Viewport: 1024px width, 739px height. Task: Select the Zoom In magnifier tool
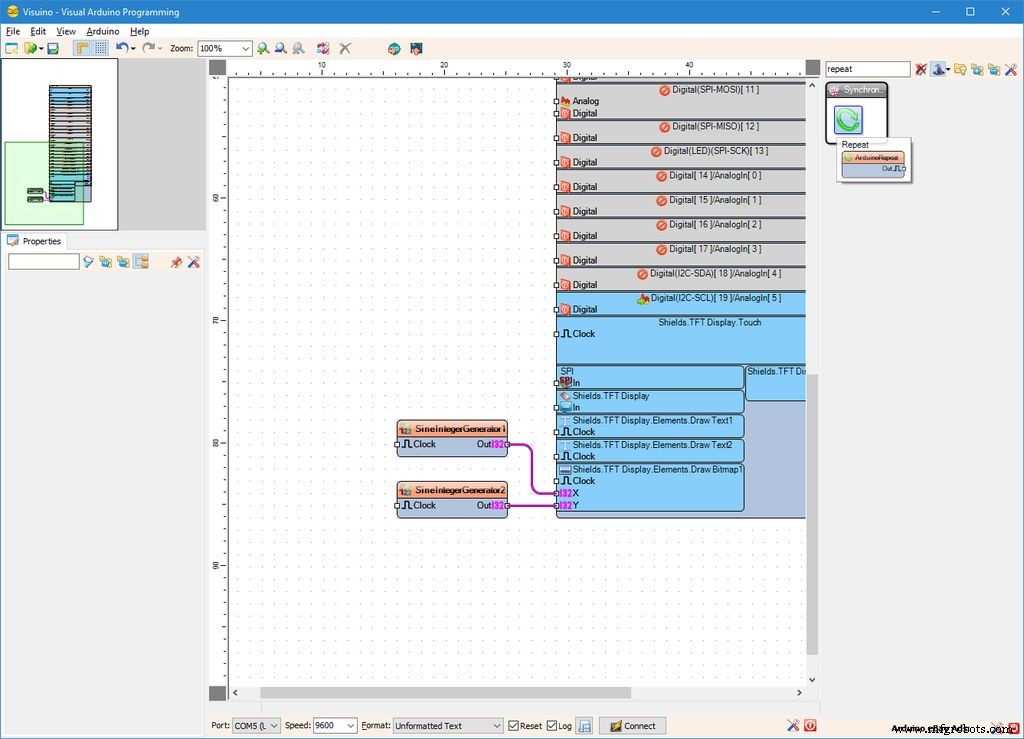[x=264, y=48]
